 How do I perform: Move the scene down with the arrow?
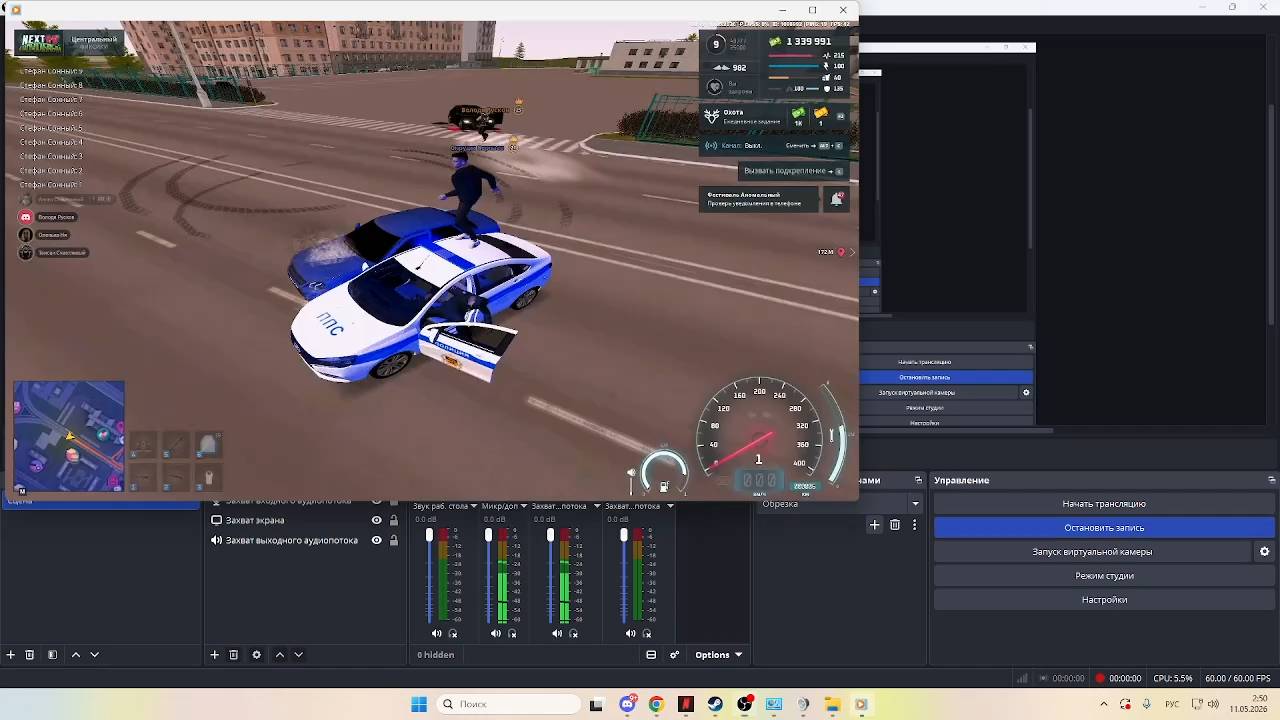coord(95,655)
